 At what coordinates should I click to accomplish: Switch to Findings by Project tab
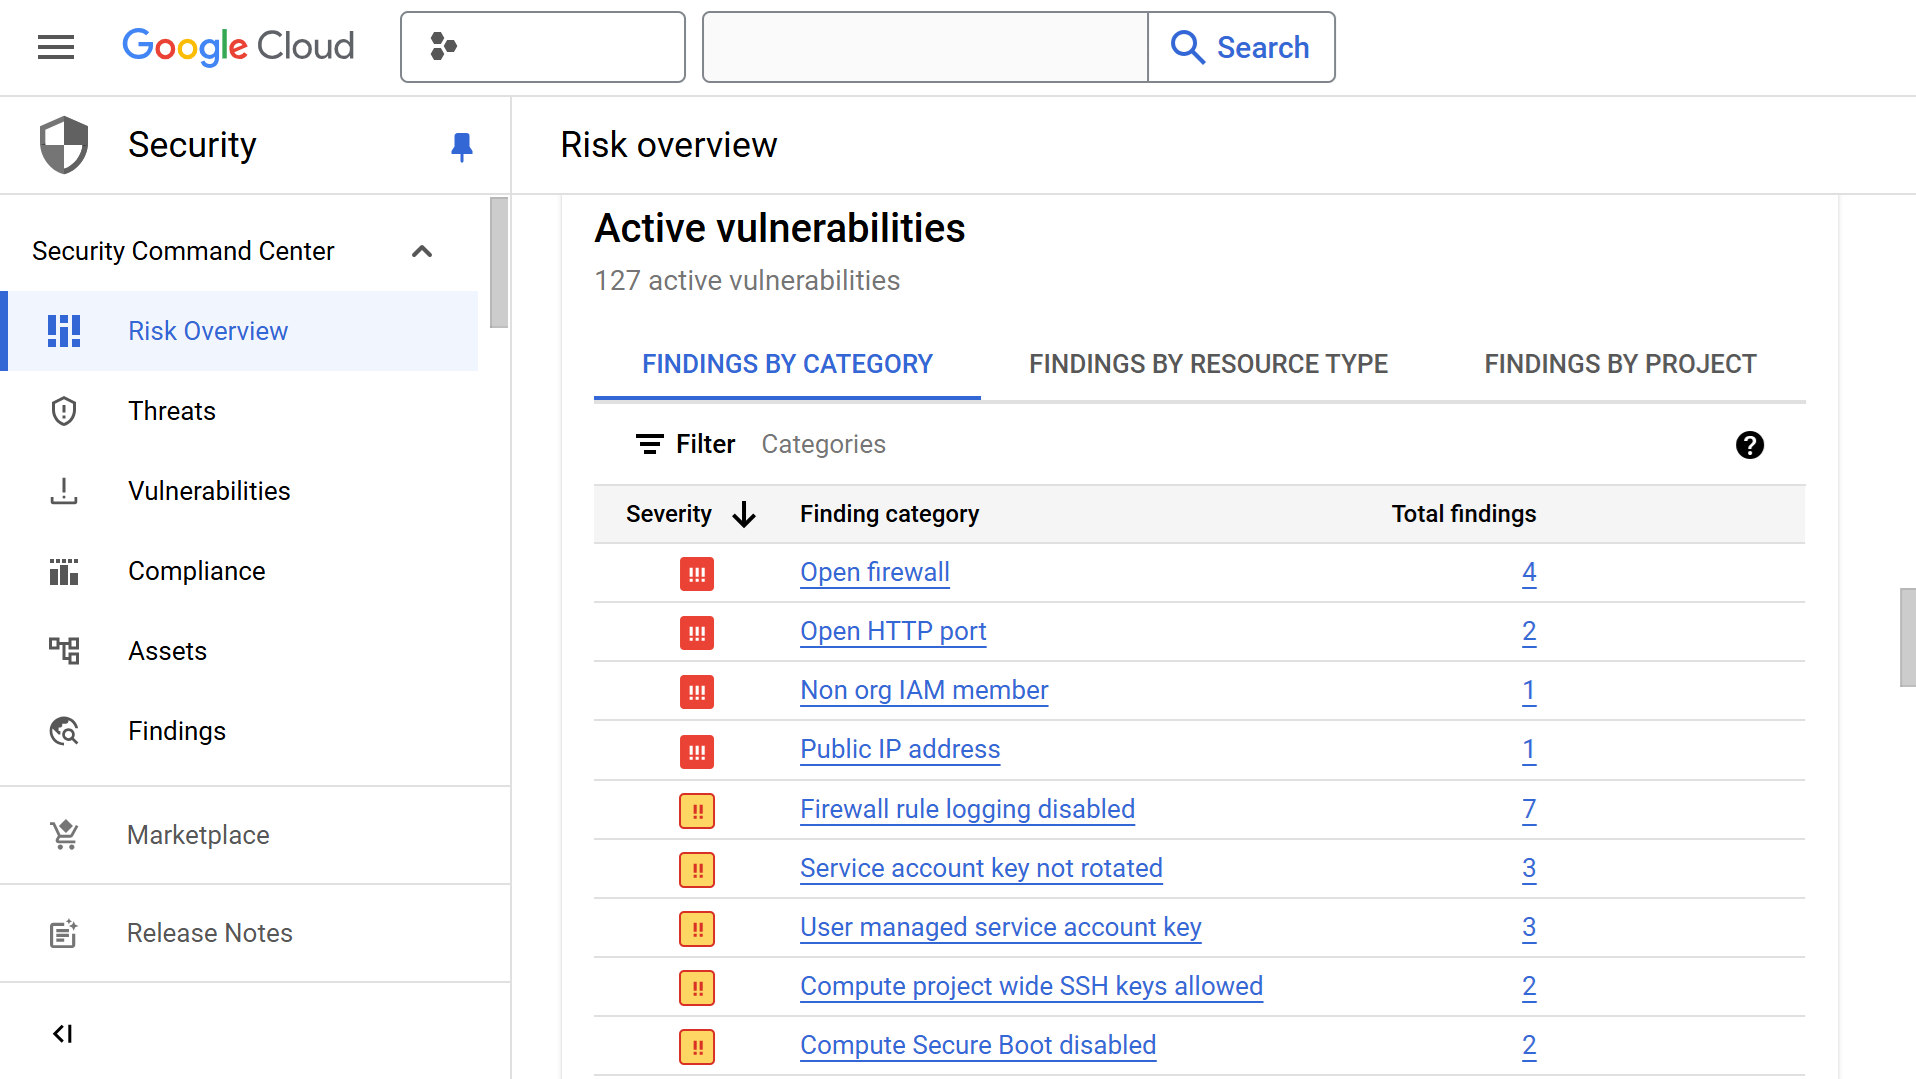pos(1619,364)
